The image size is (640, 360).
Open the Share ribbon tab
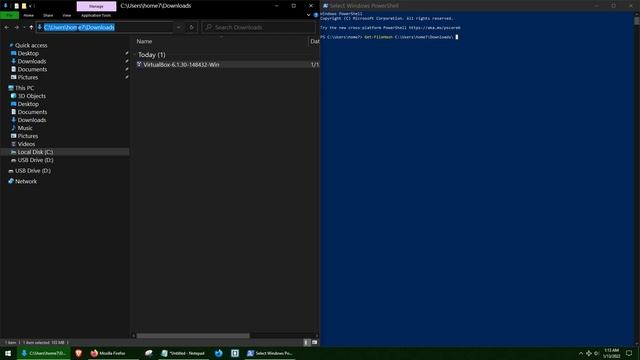tap(48, 16)
